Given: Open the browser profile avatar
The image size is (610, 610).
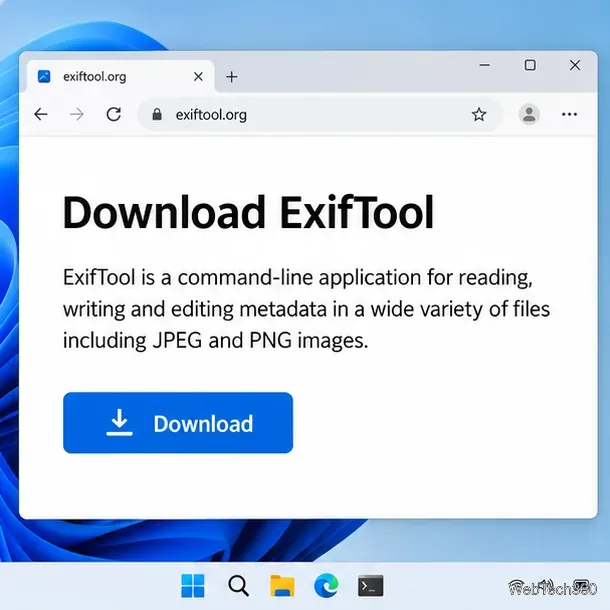Looking at the screenshot, I should pos(529,114).
